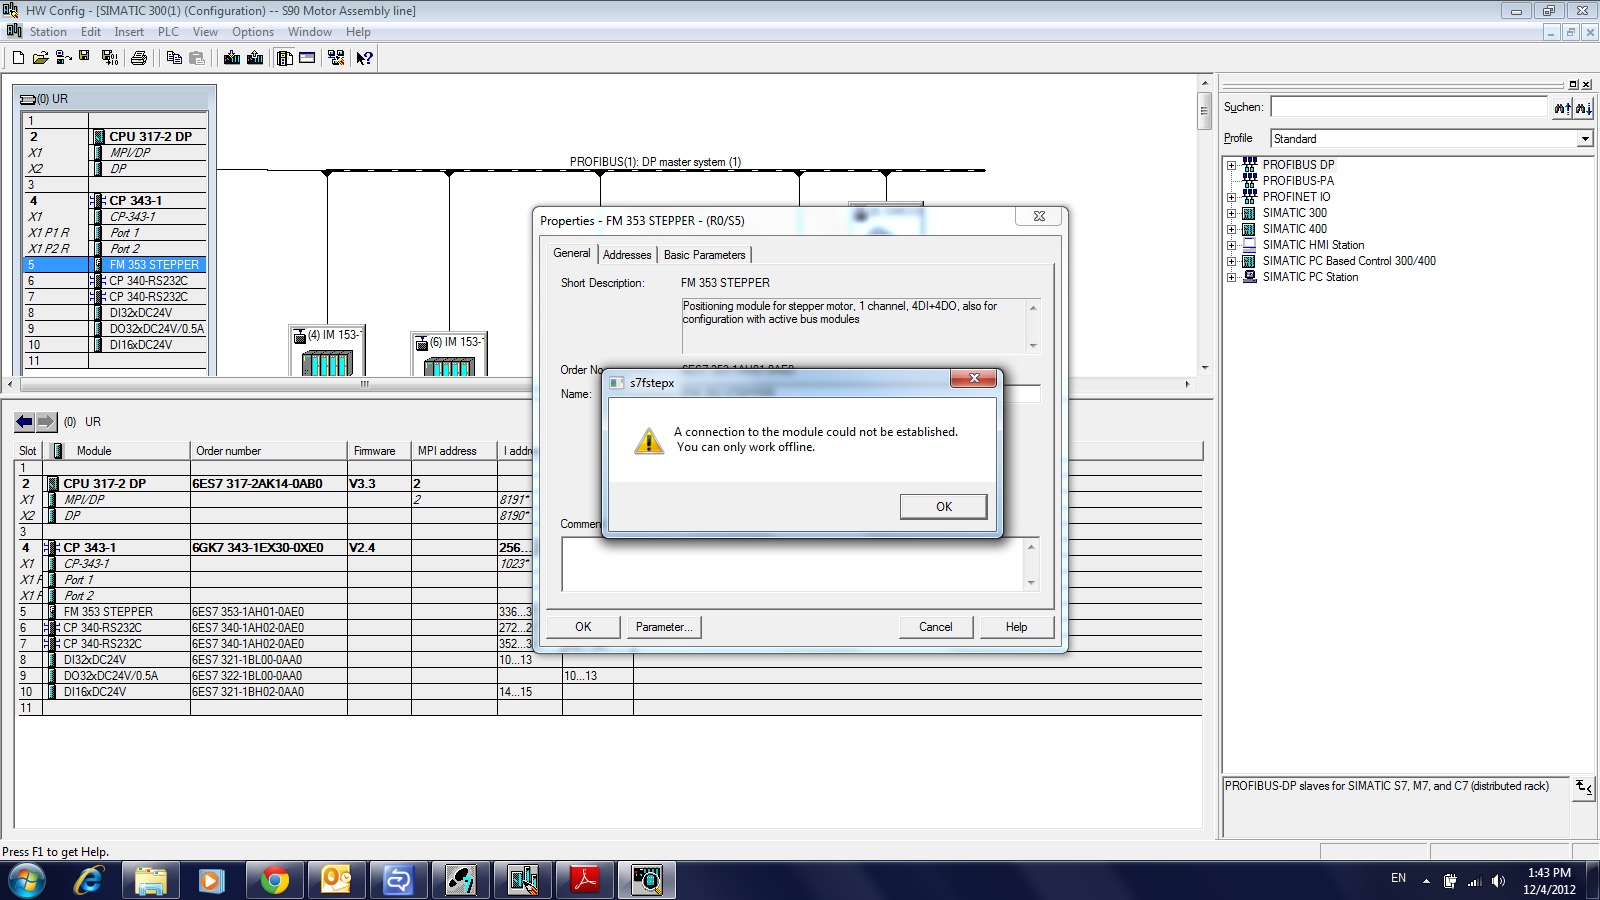Click the Save floppy disk icon
Screen dimensions: 1600x900
click(85, 57)
